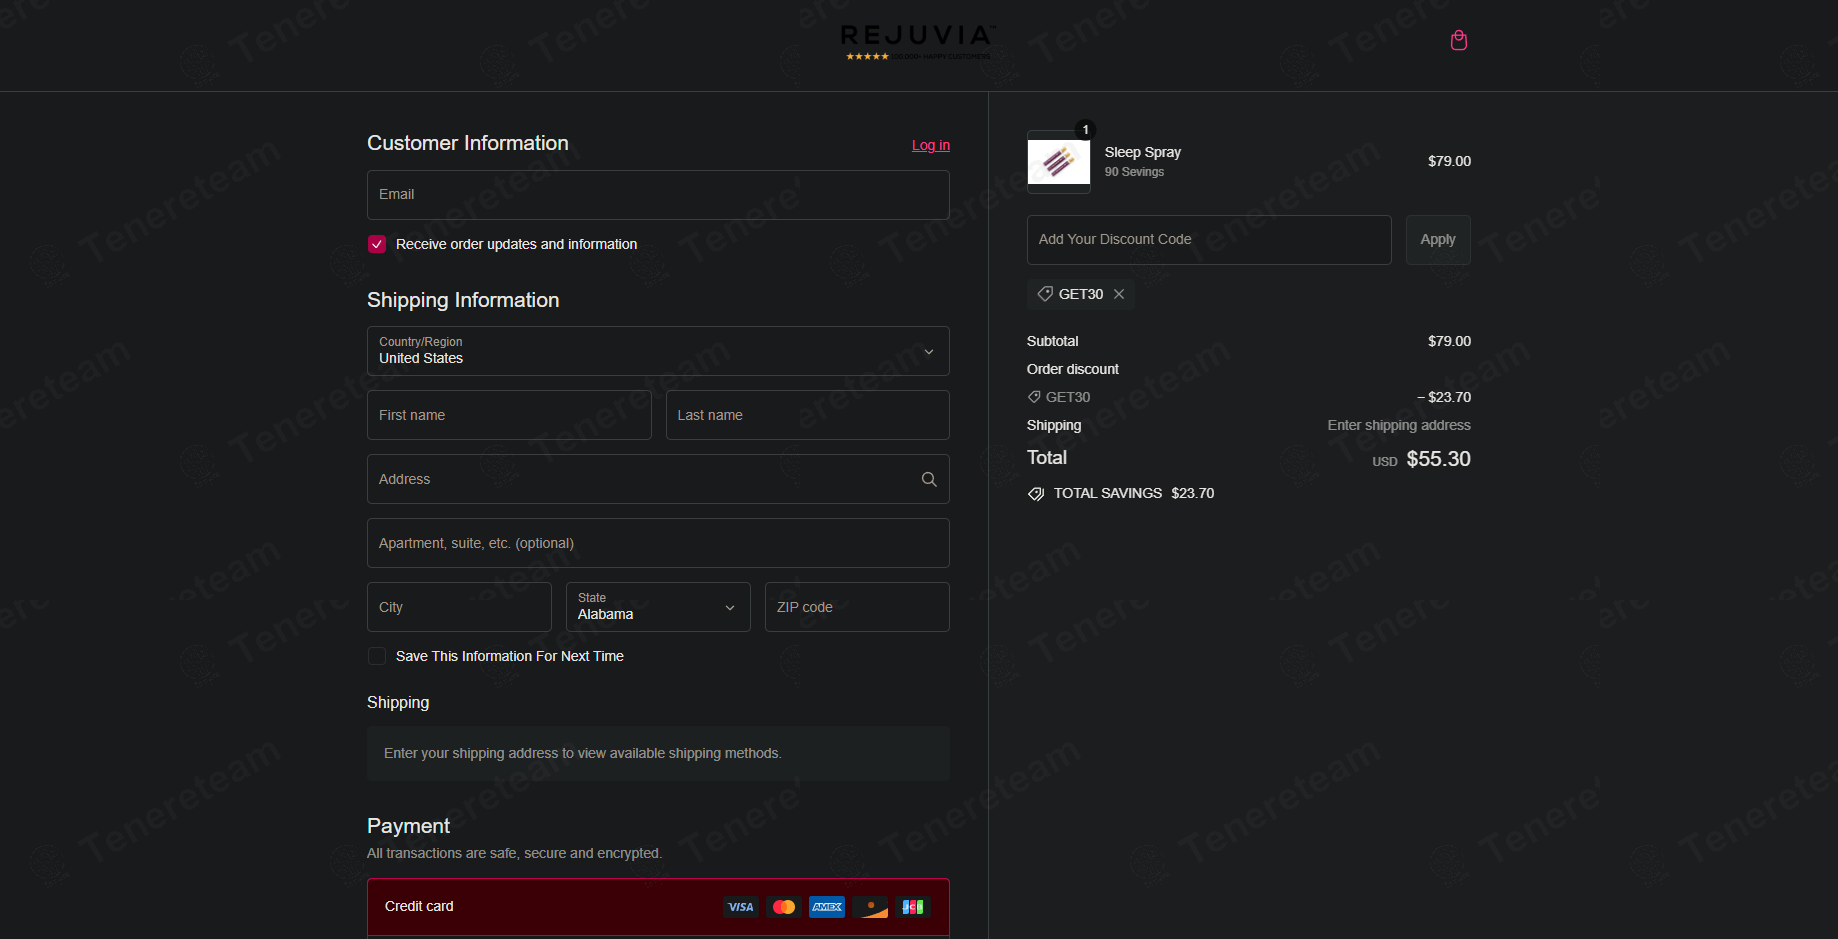
Task: Open the State dropdown showing Alabama
Action: 658,607
